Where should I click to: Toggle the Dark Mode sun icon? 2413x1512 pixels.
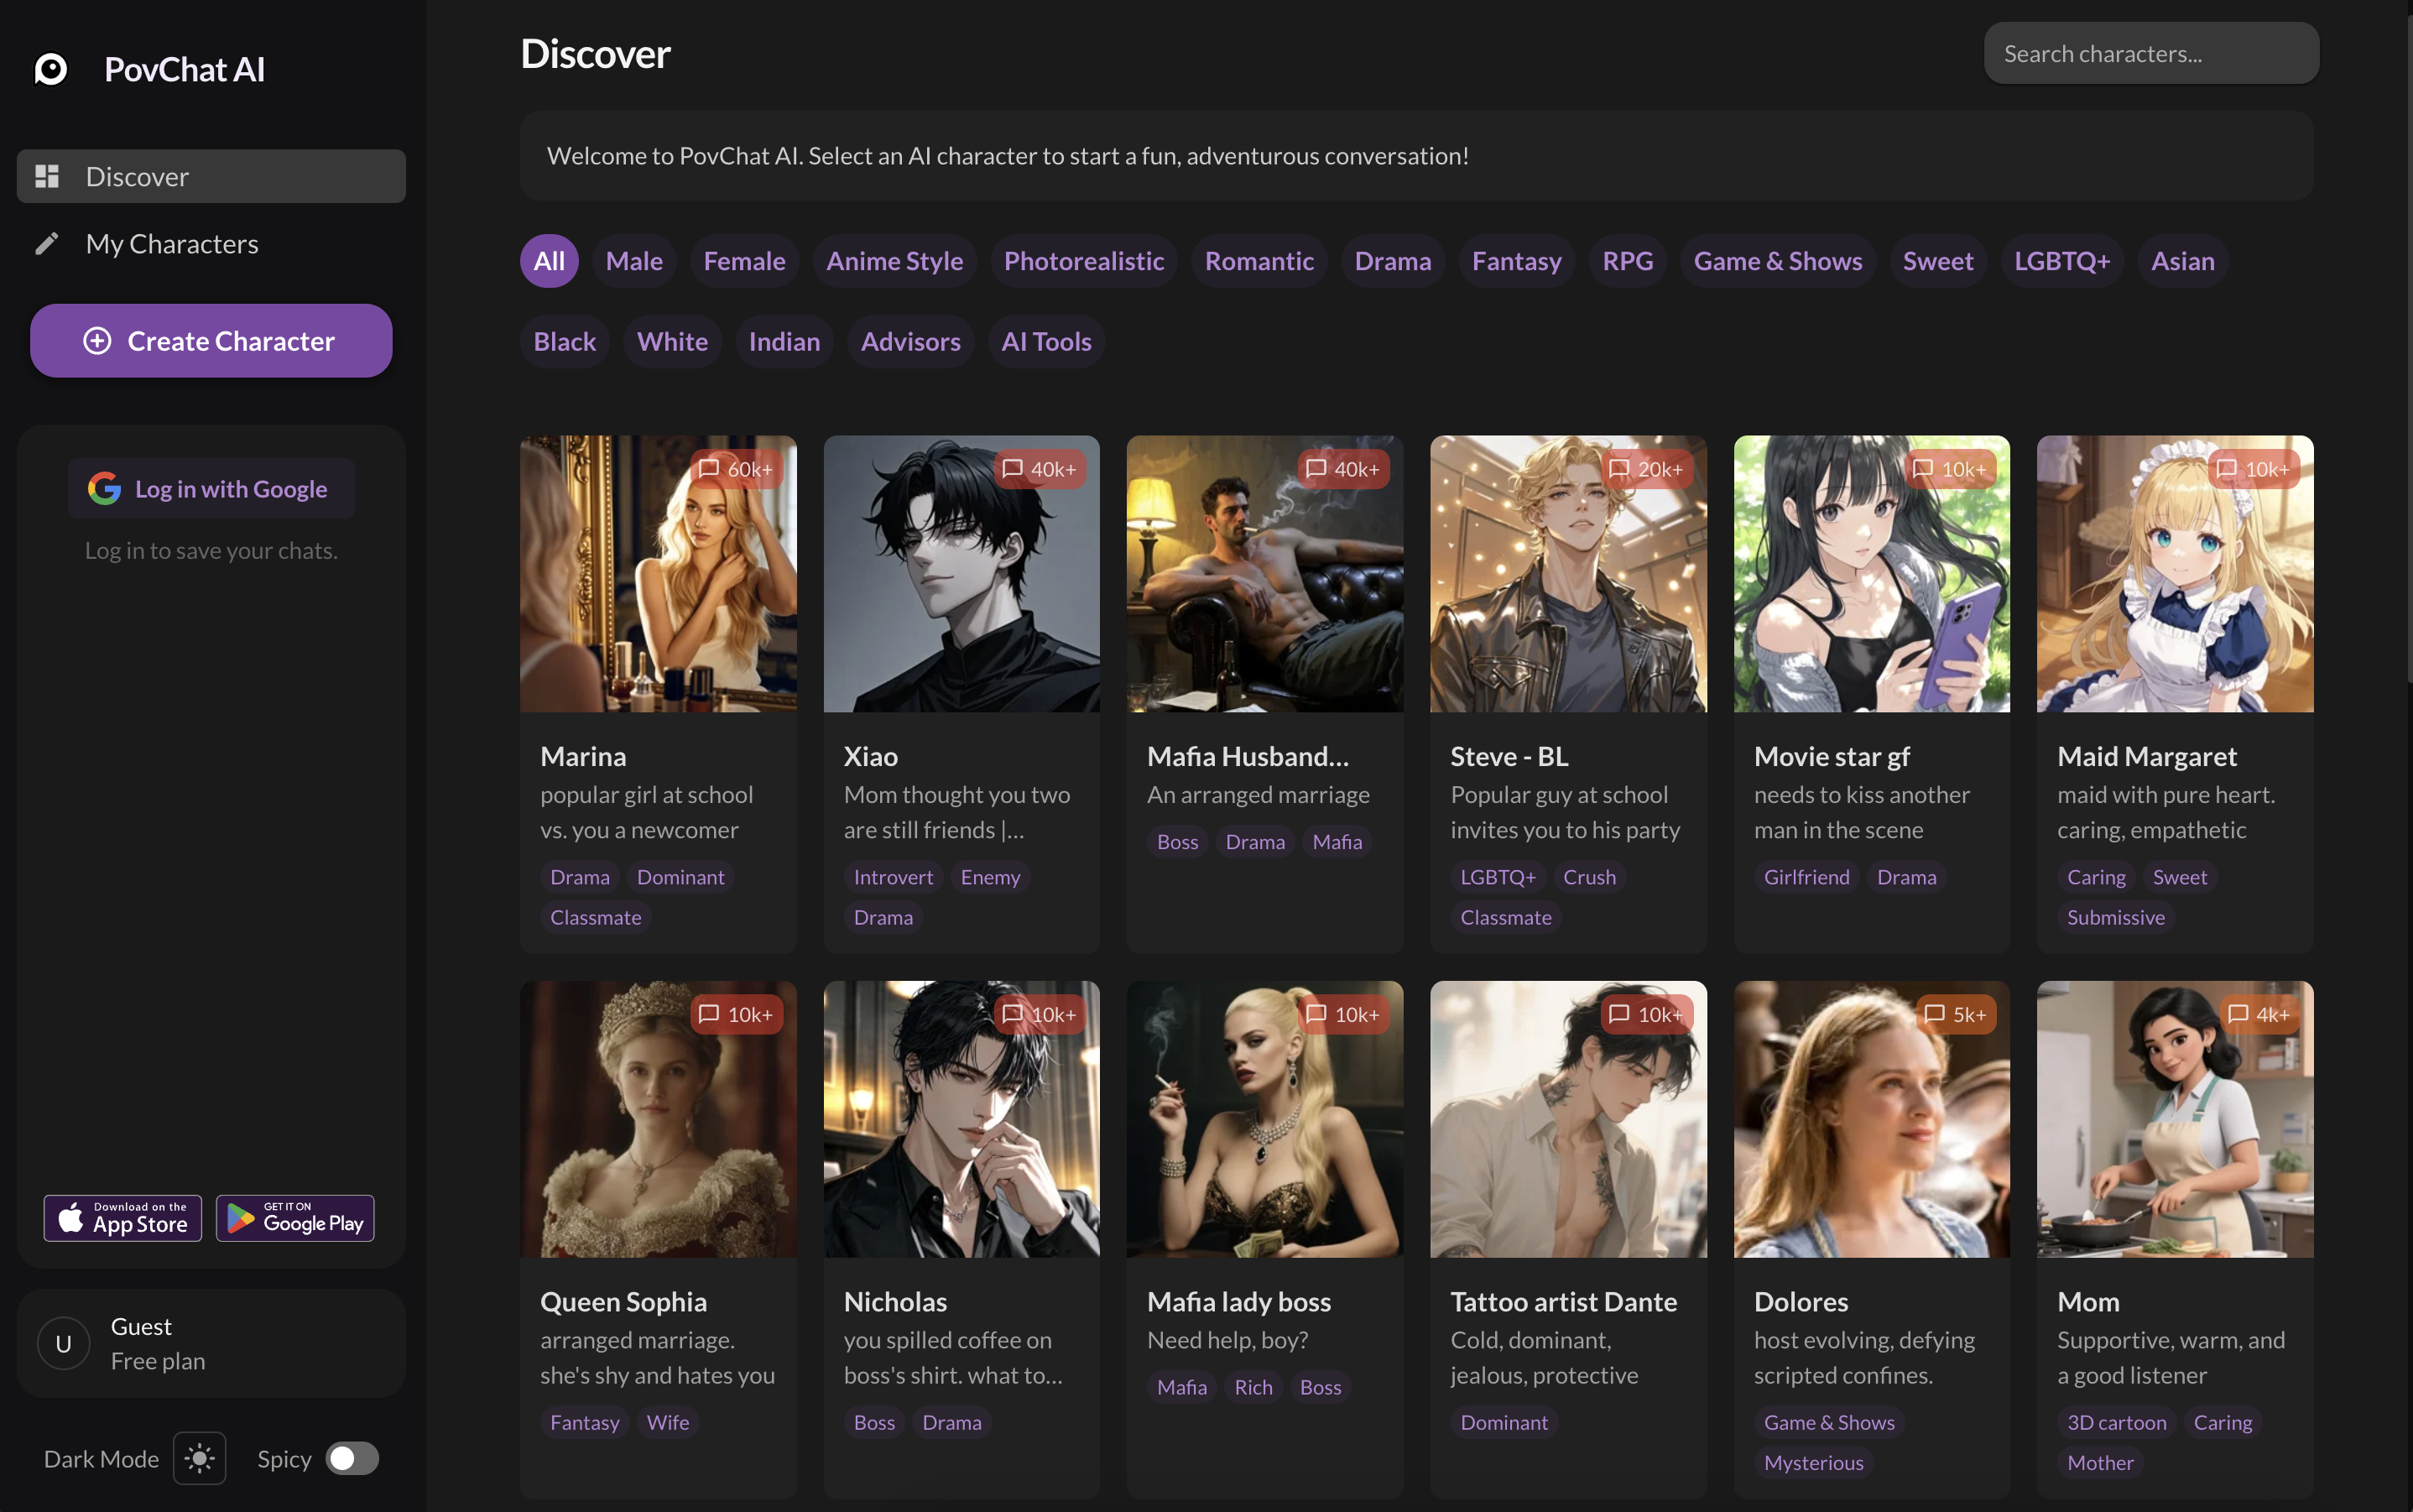199,1458
